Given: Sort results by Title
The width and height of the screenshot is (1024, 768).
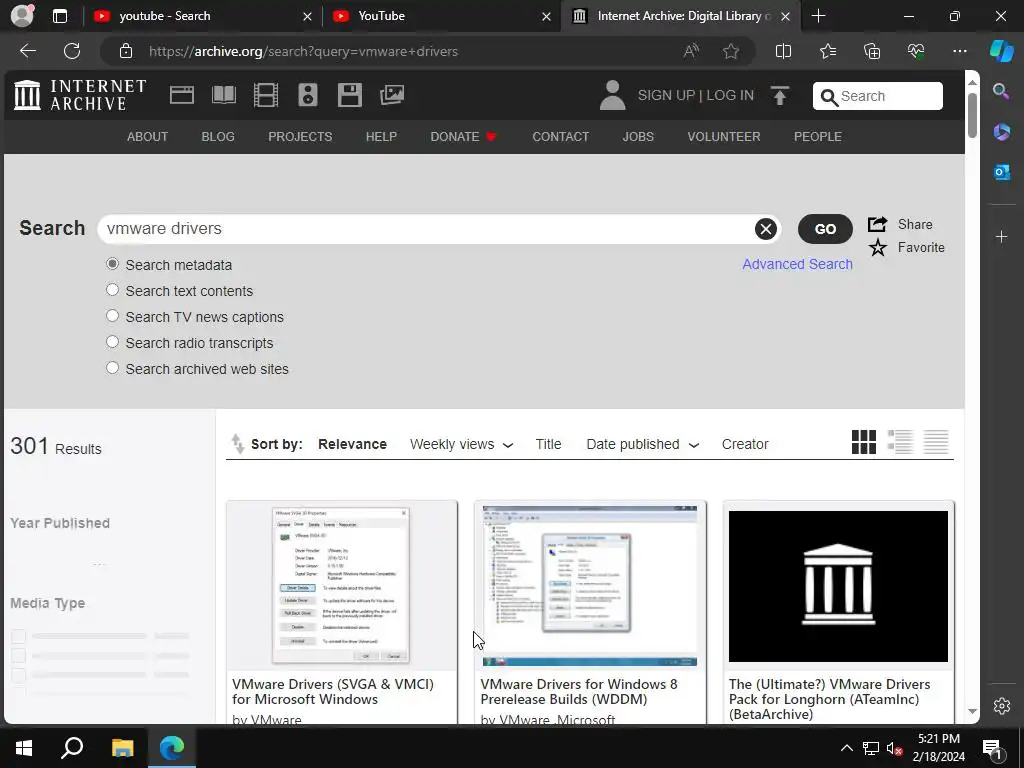Looking at the screenshot, I should click(x=549, y=444).
